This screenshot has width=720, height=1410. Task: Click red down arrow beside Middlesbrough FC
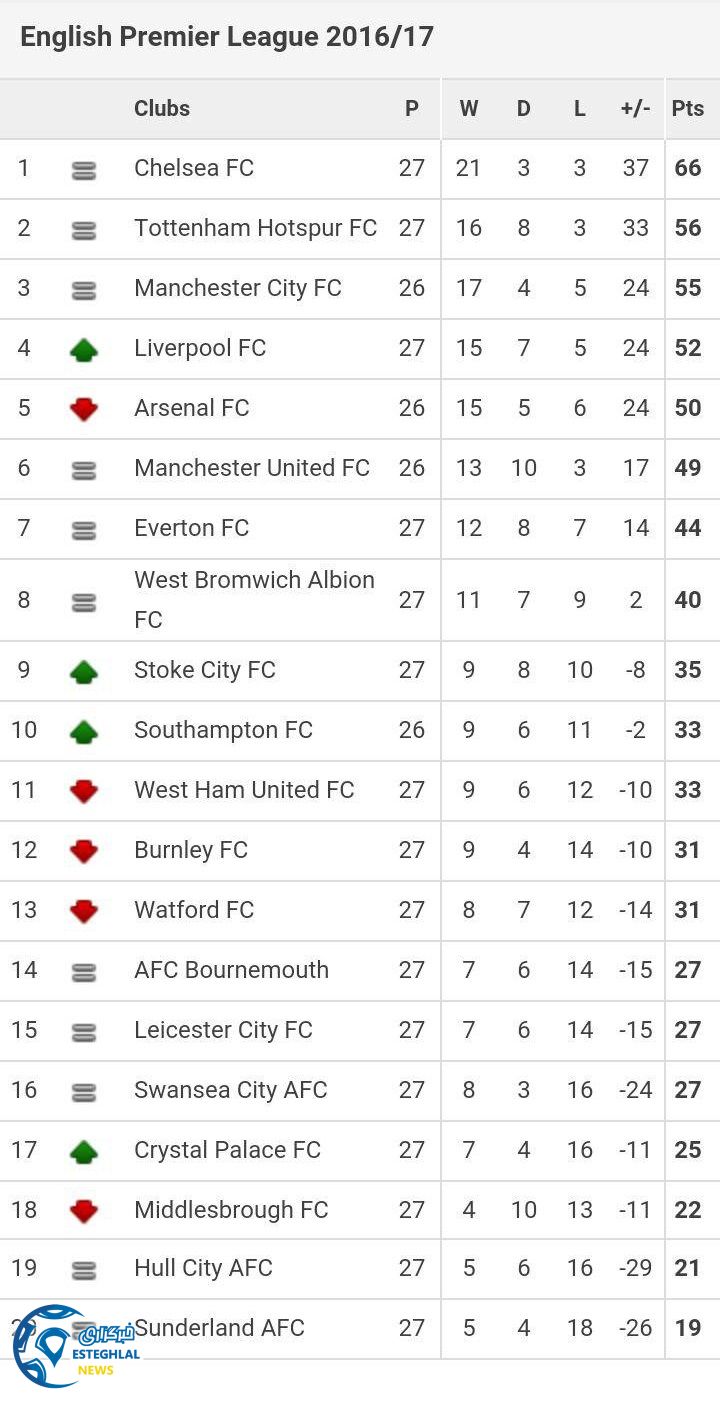pos(84,1211)
